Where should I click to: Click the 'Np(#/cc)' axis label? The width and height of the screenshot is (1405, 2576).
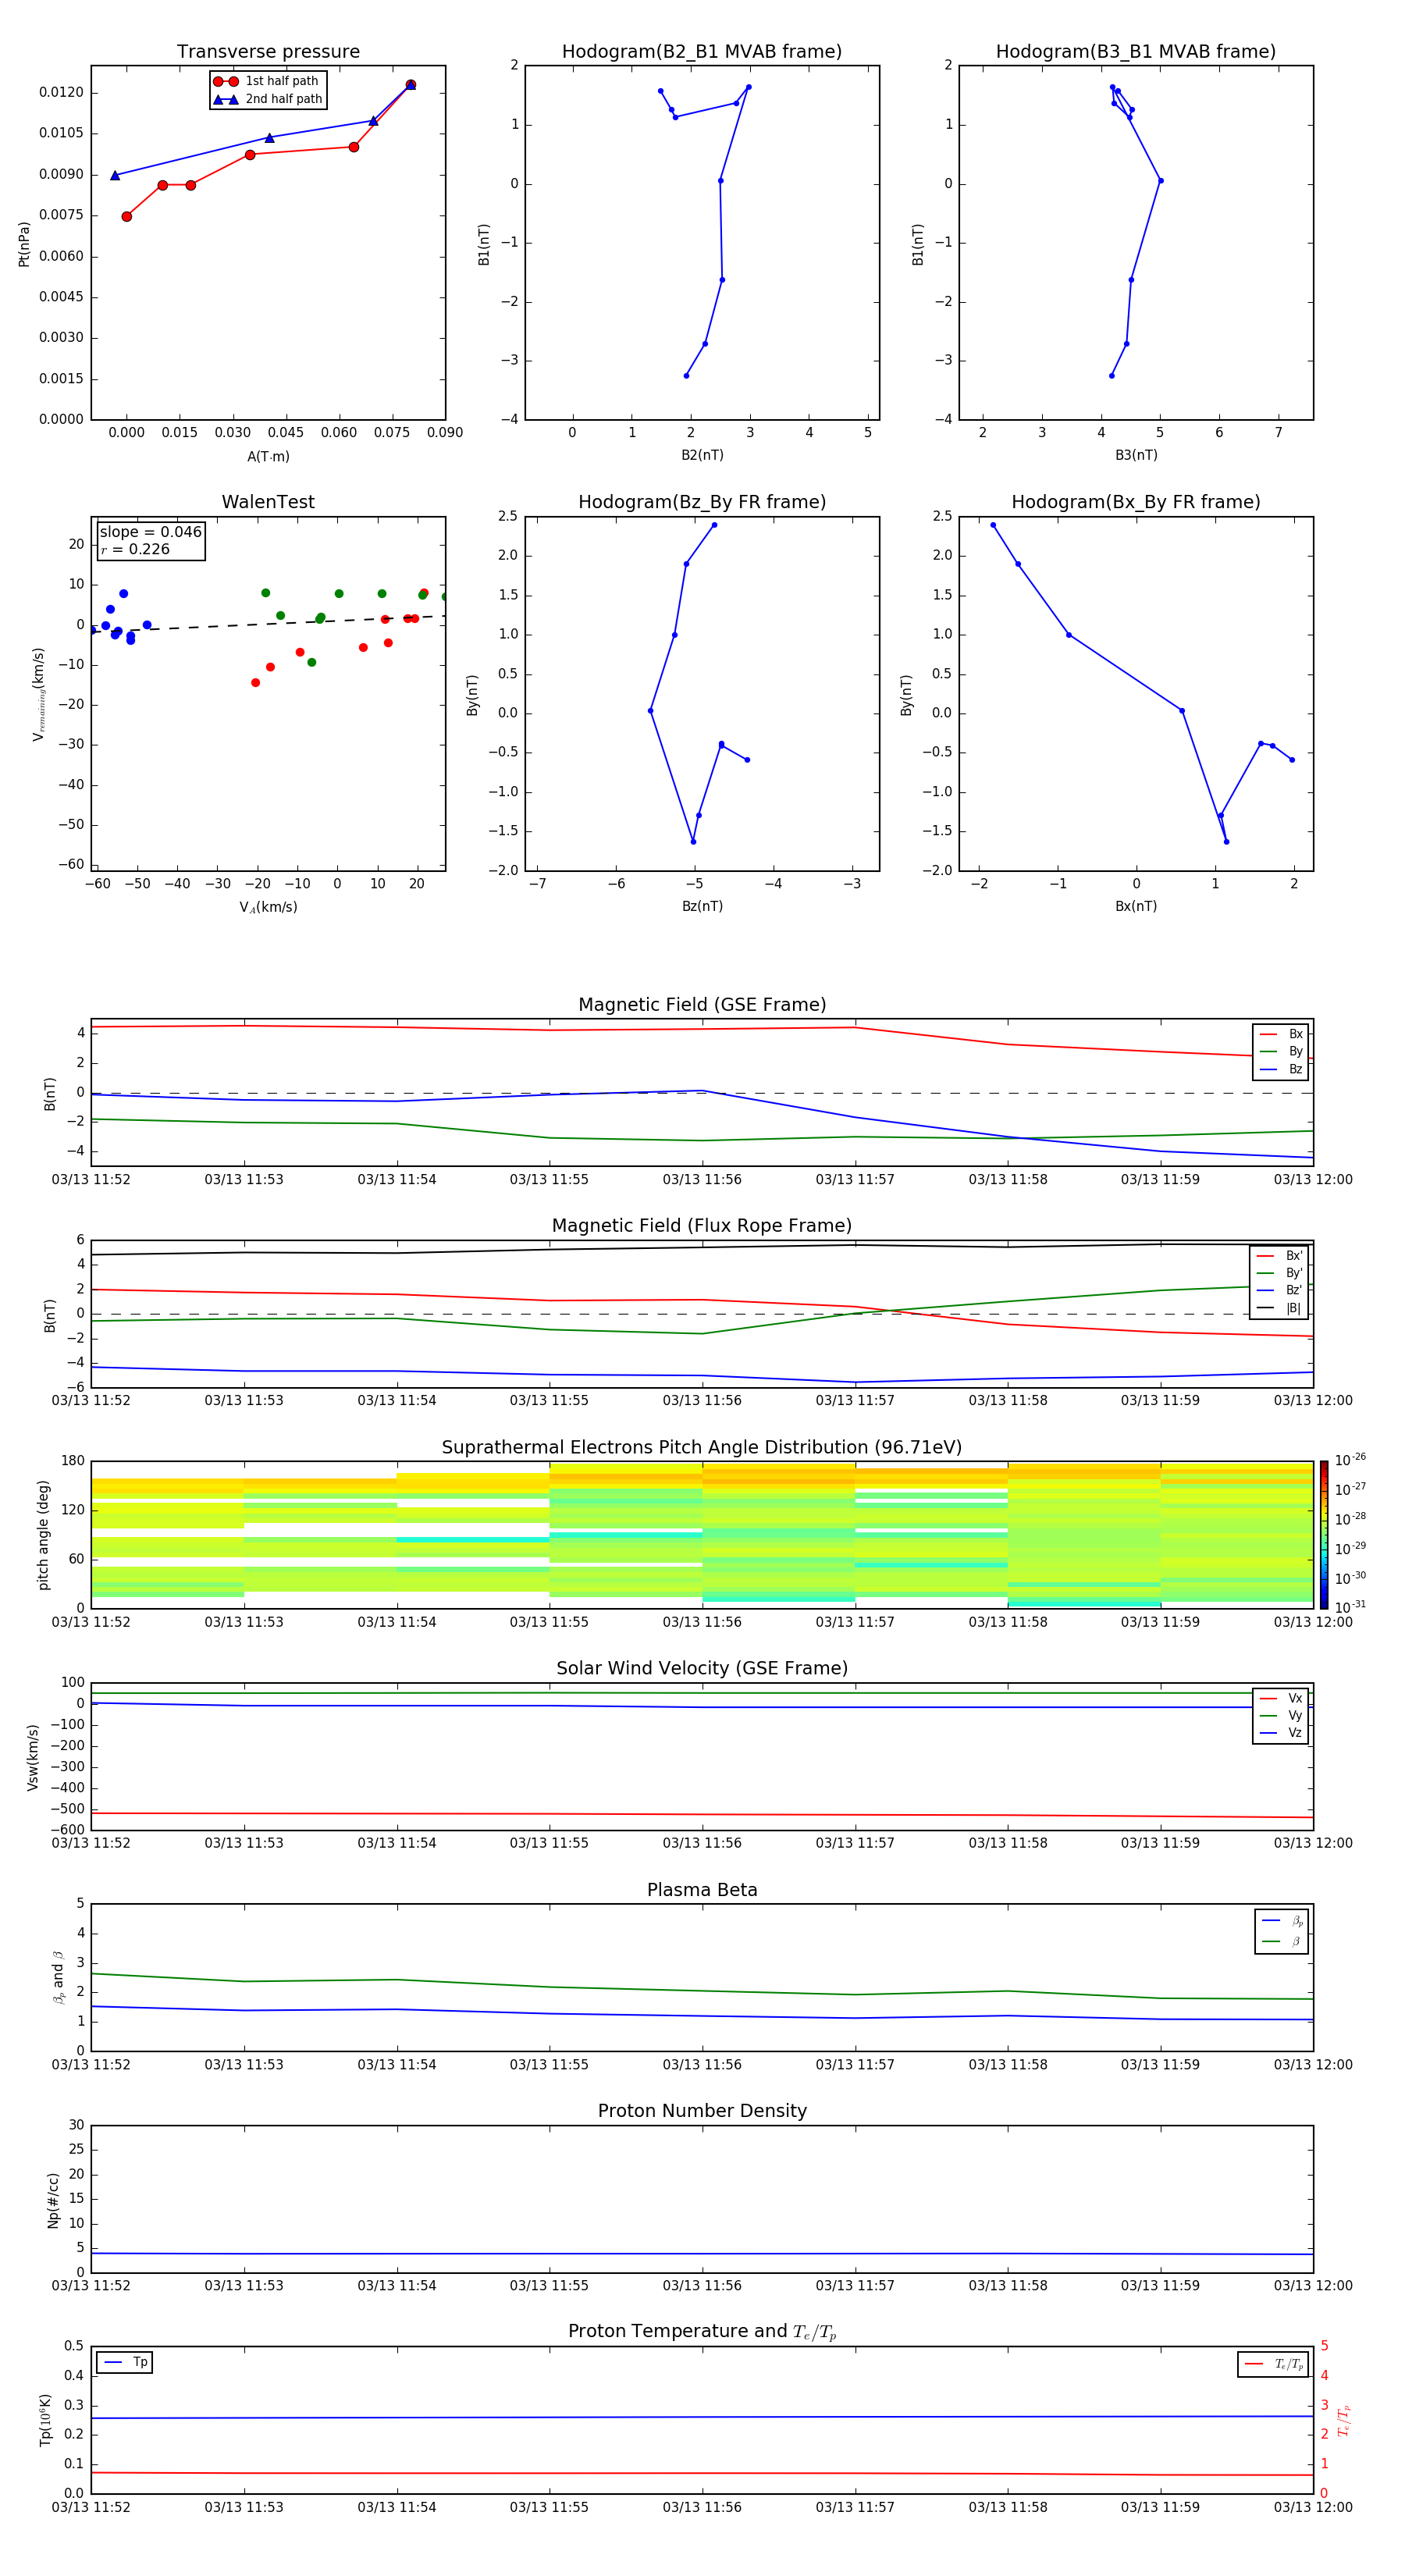tap(53, 2200)
